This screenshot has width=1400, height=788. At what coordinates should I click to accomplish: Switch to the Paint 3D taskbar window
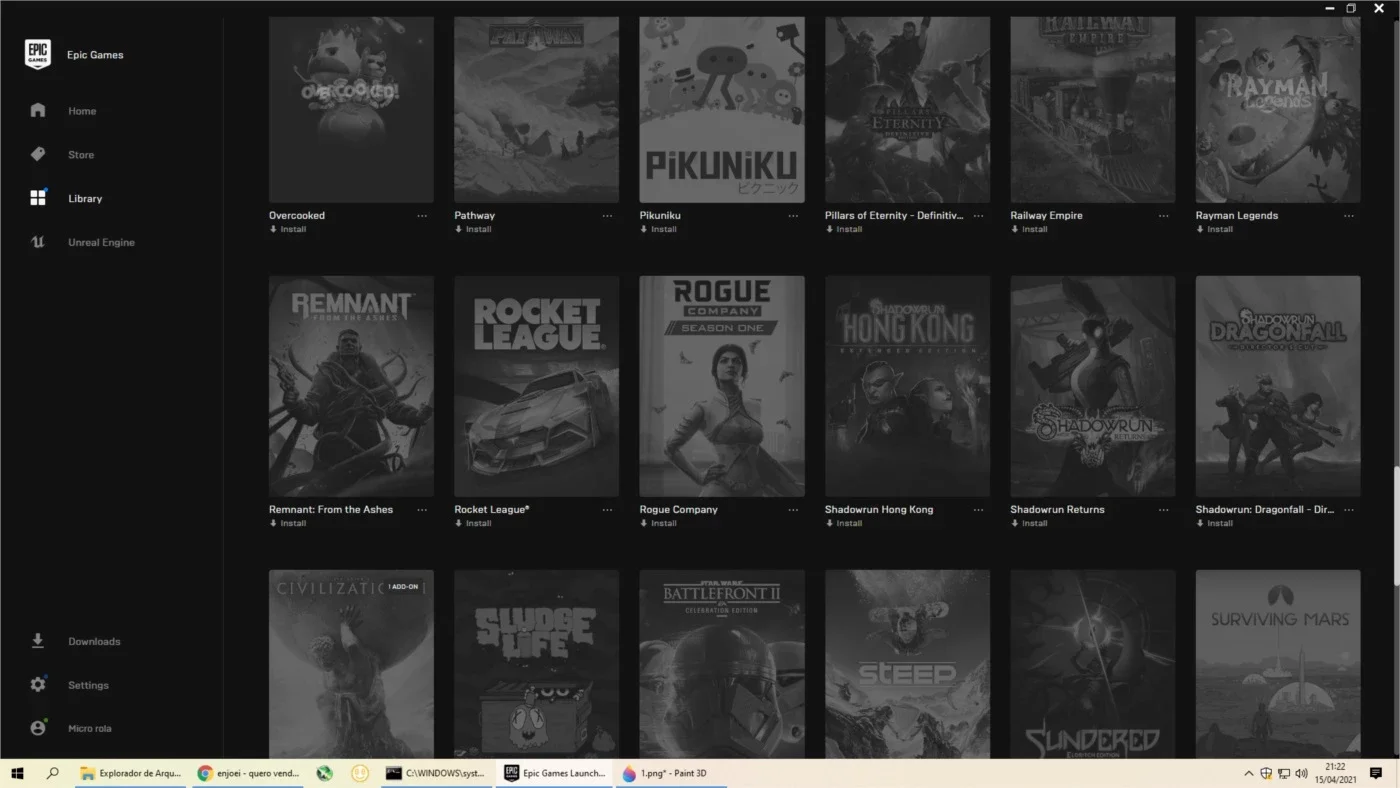[x=670, y=773]
